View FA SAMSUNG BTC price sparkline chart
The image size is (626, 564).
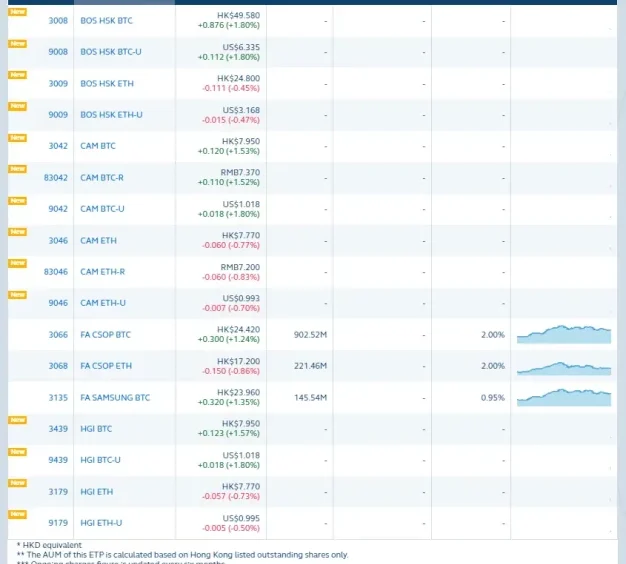point(564,398)
